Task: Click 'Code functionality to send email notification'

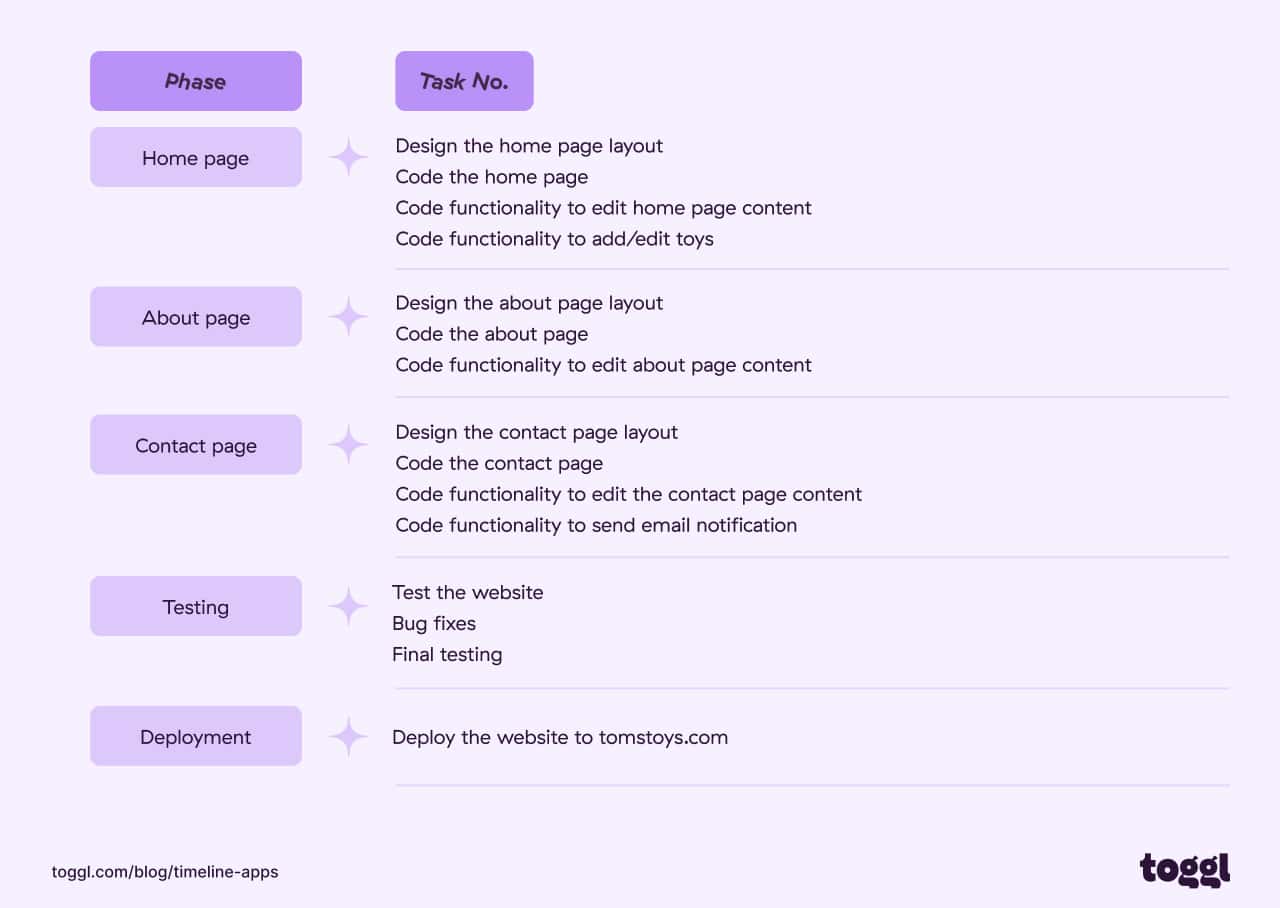Action: pos(596,525)
